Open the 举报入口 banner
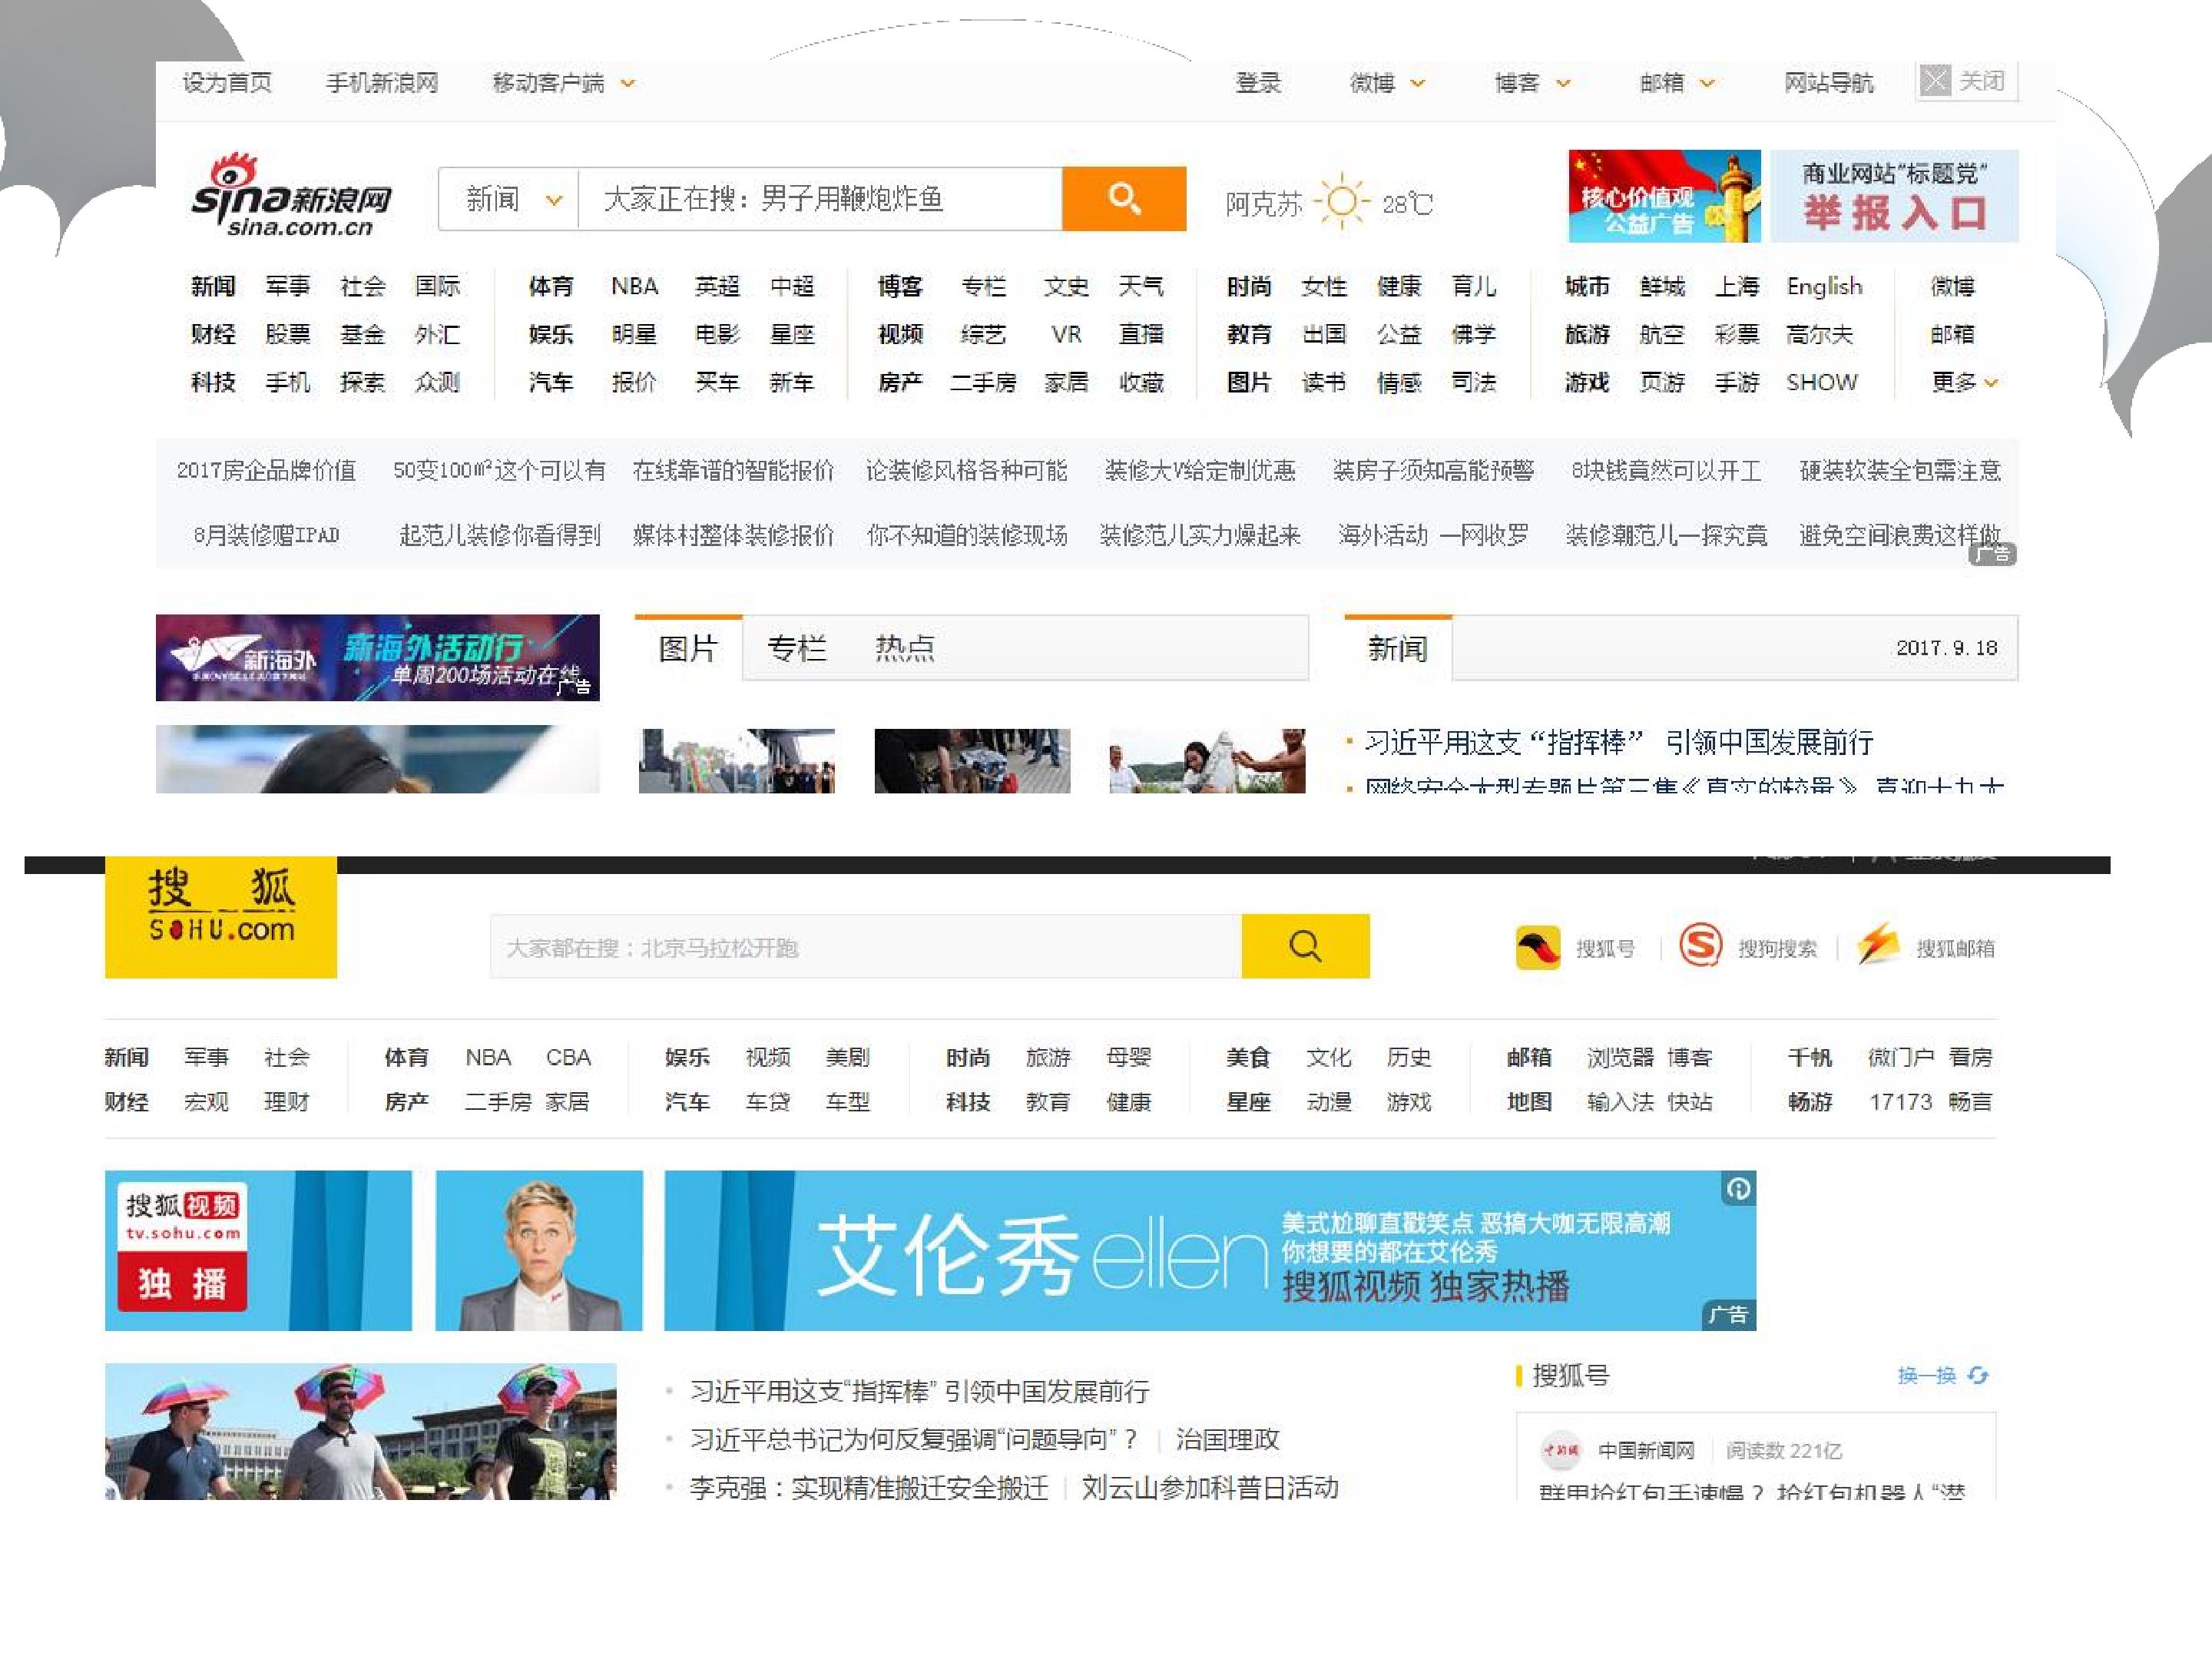 tap(1894, 196)
